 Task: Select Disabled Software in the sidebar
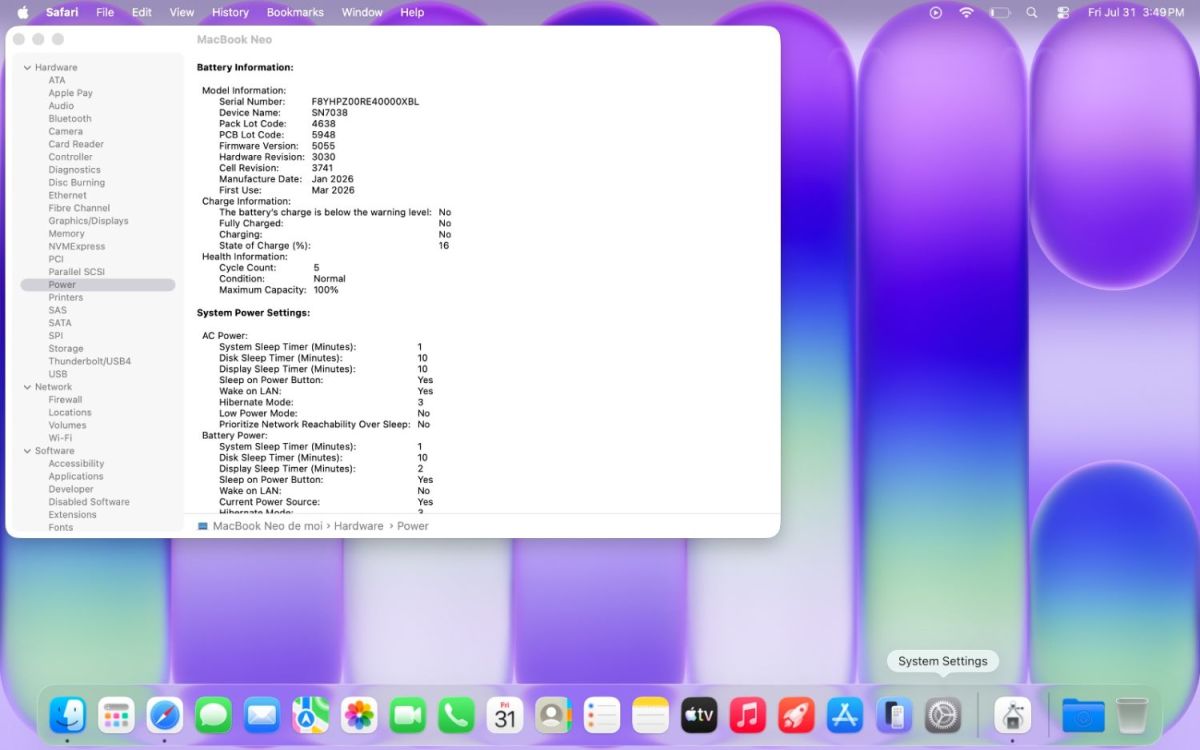89,502
